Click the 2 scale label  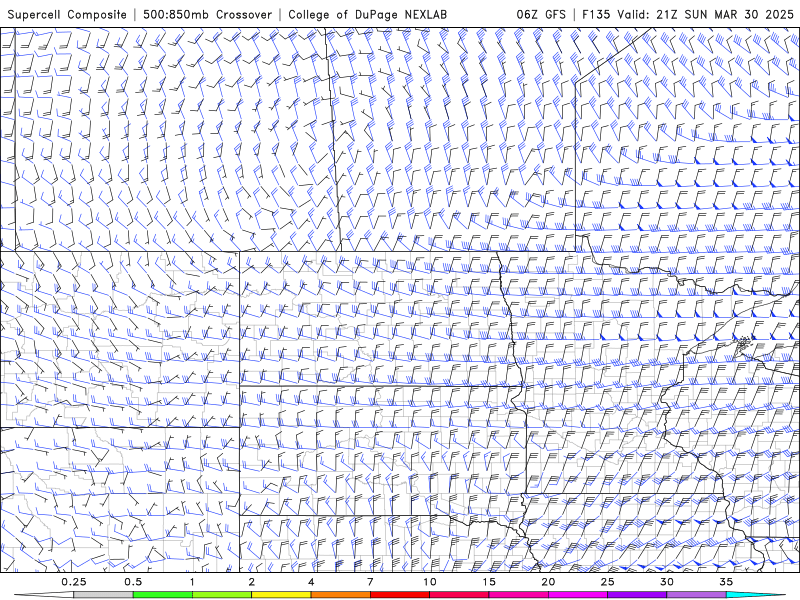coord(252,582)
